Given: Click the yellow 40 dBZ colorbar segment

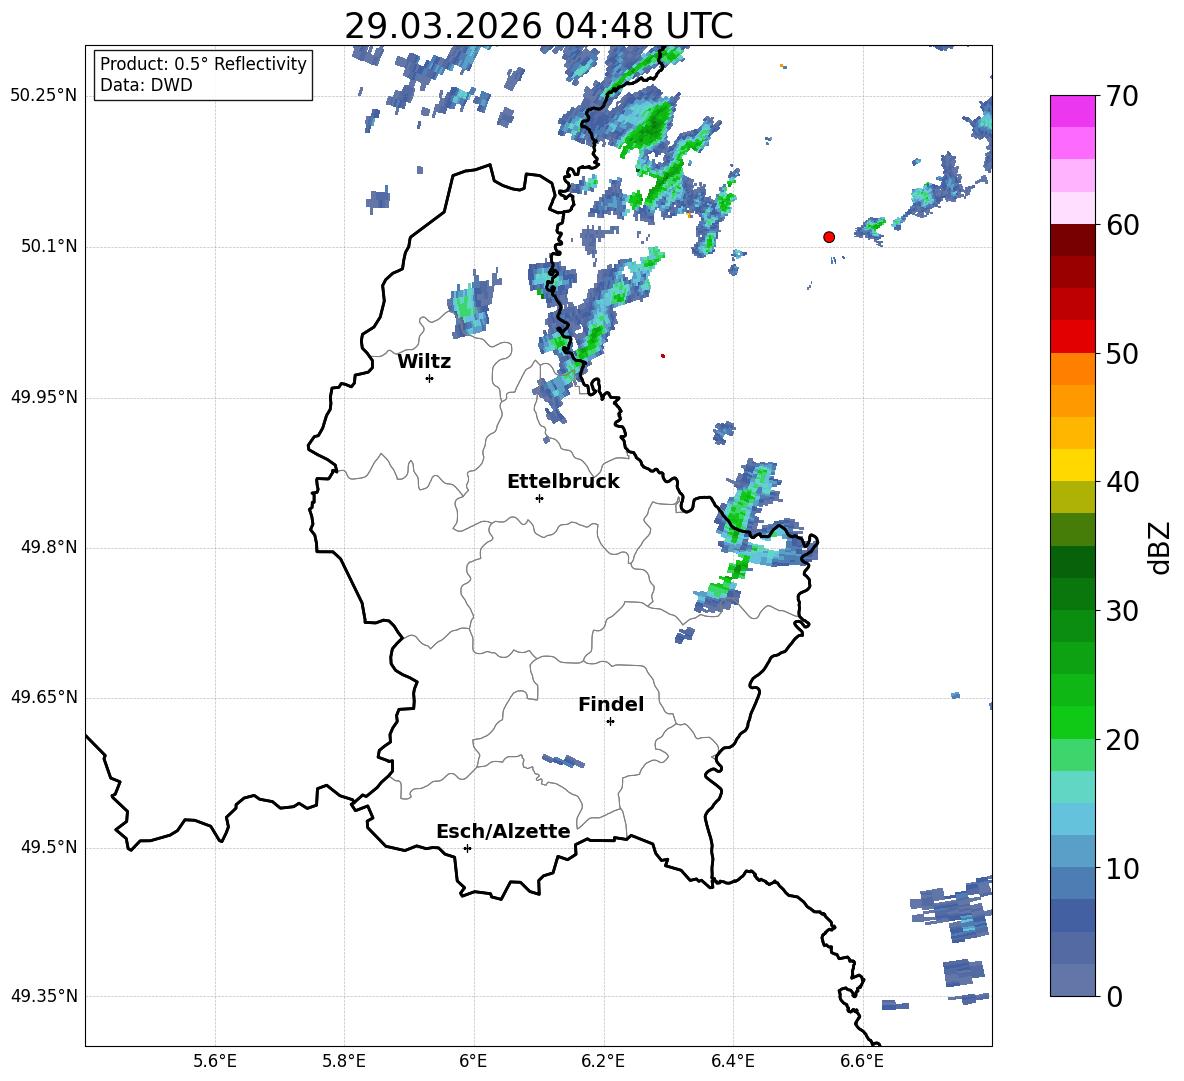Looking at the screenshot, I should click(x=1072, y=465).
